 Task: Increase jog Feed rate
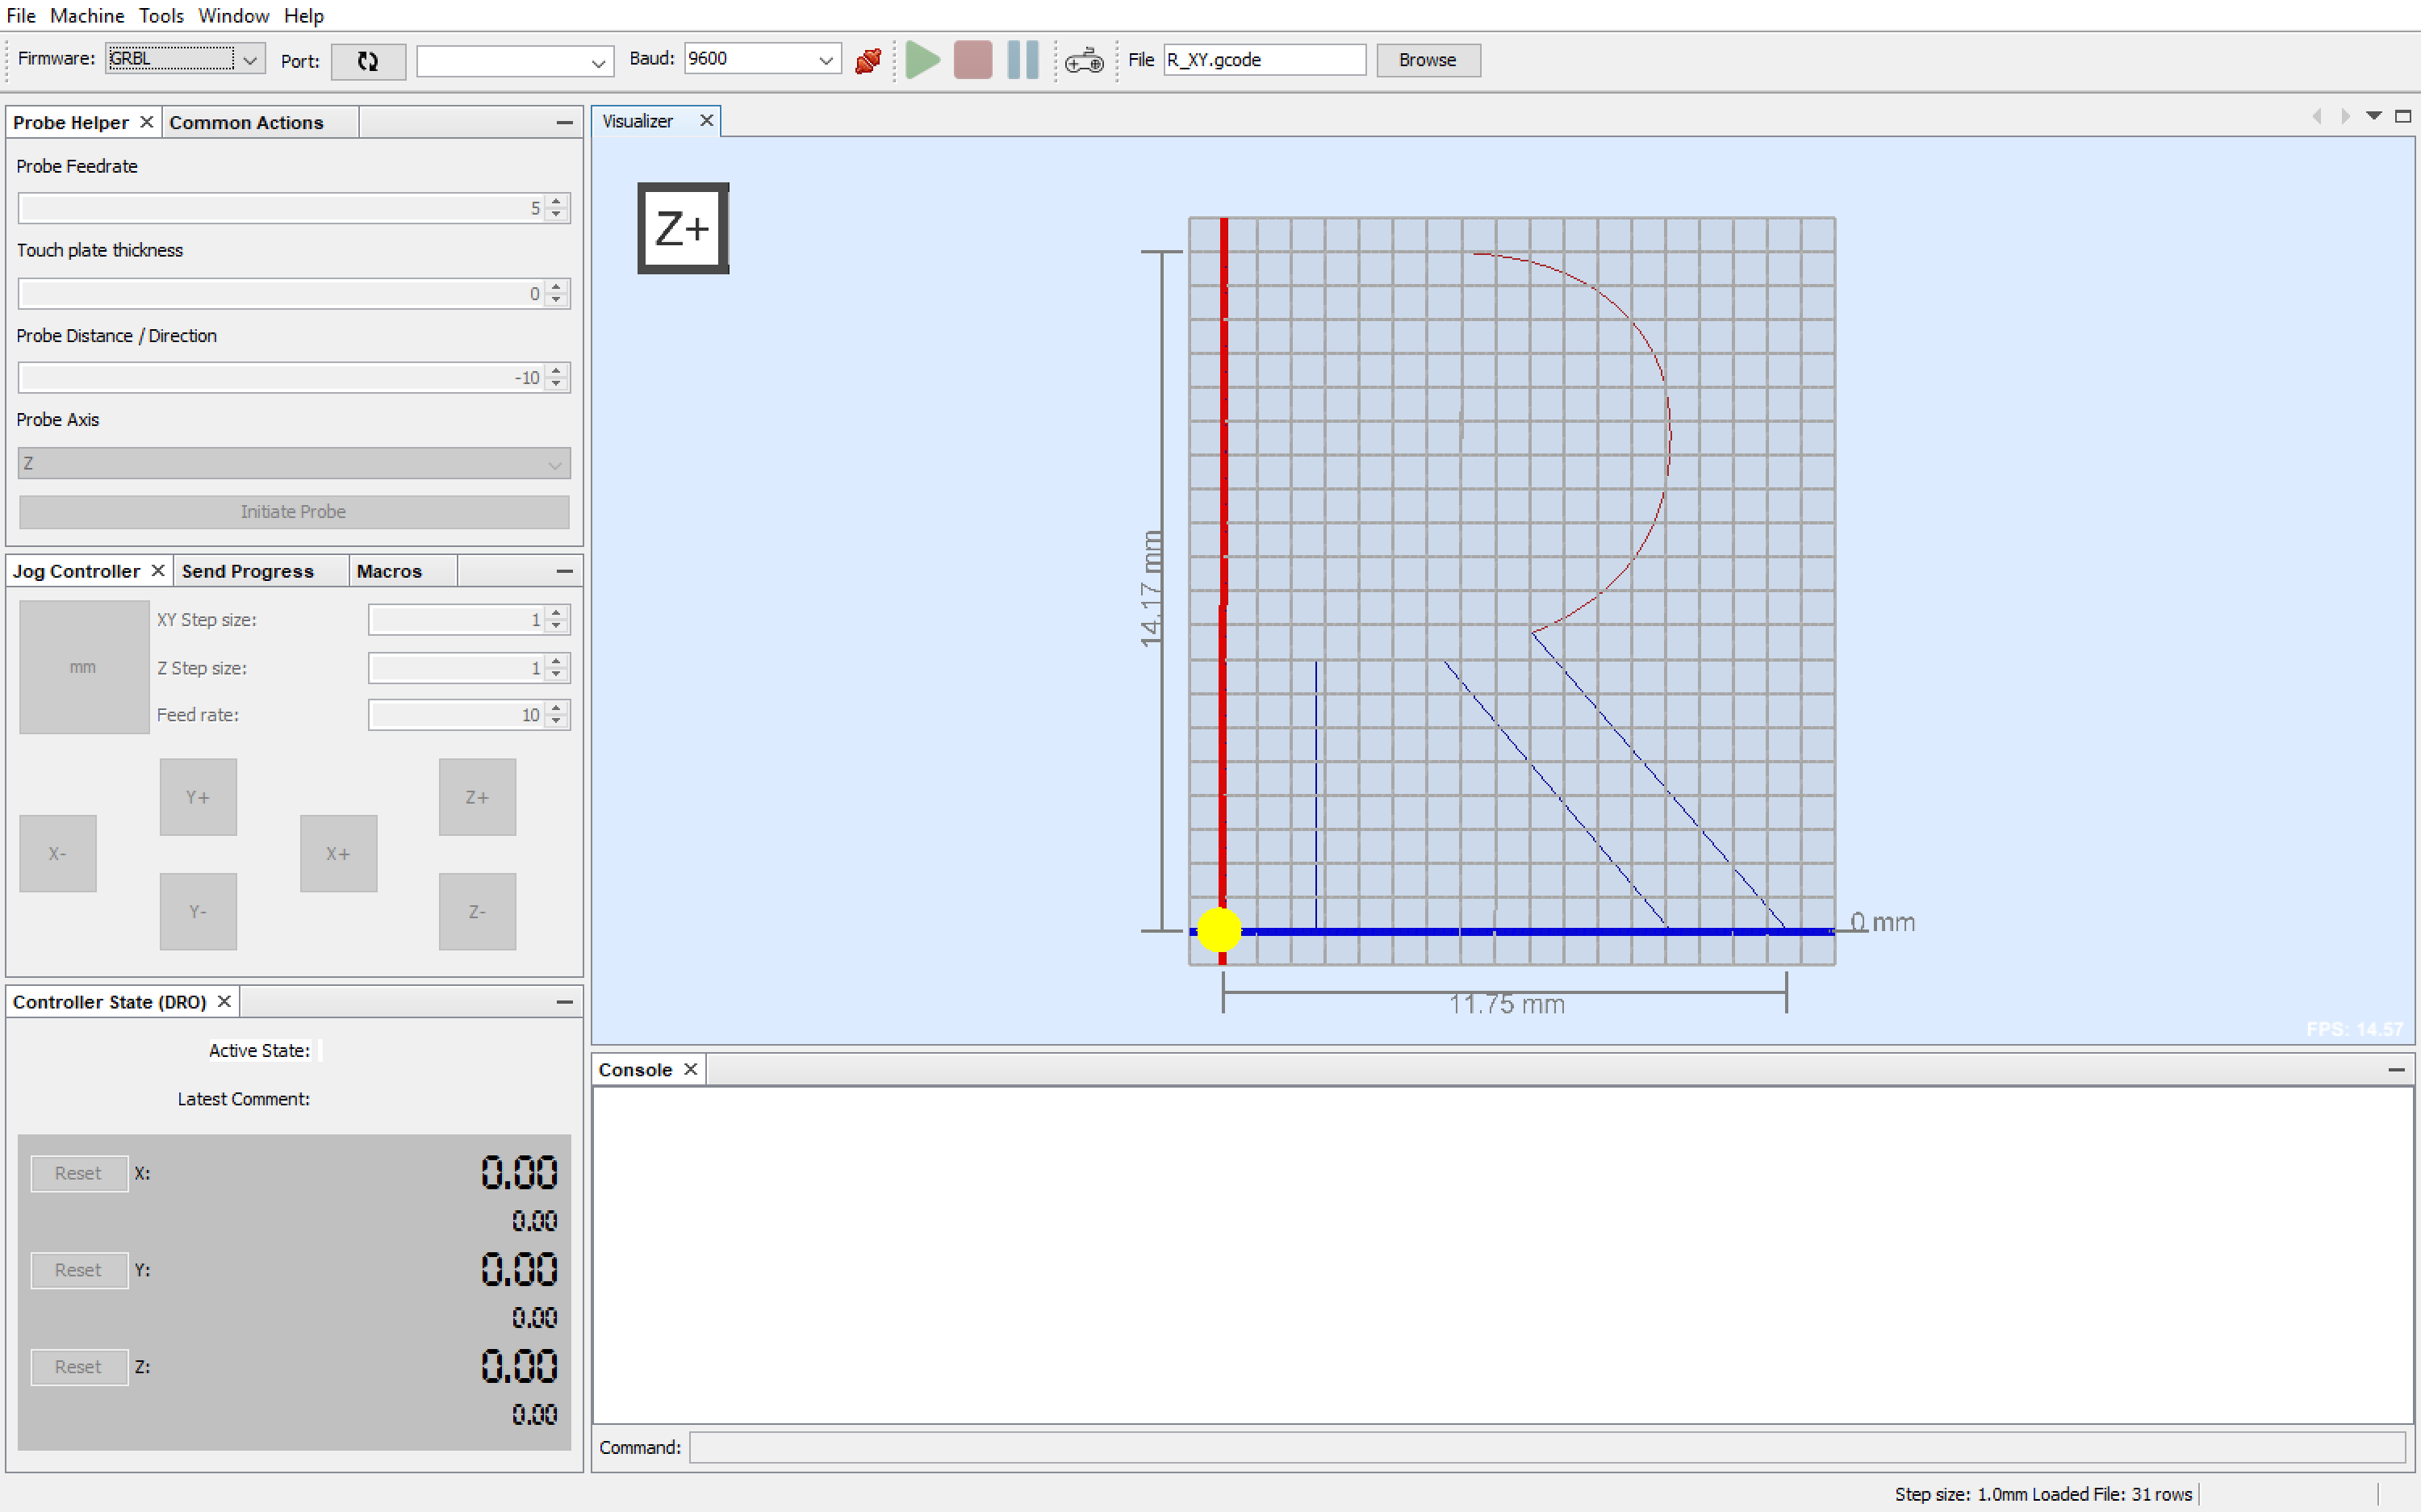point(557,707)
